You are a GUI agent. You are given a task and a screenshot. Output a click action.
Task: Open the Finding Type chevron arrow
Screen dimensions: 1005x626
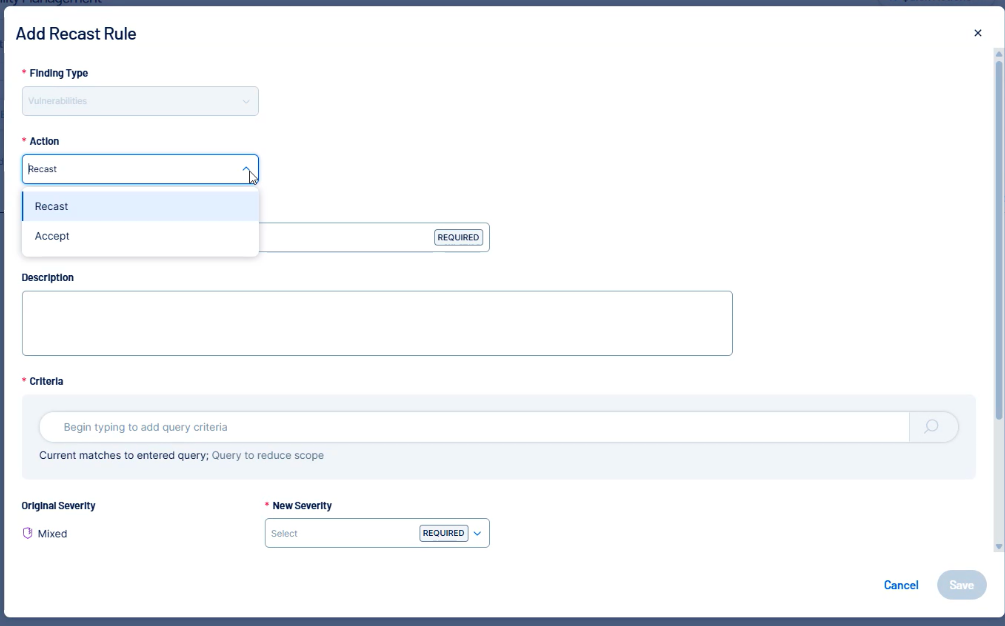pyautogui.click(x=246, y=101)
